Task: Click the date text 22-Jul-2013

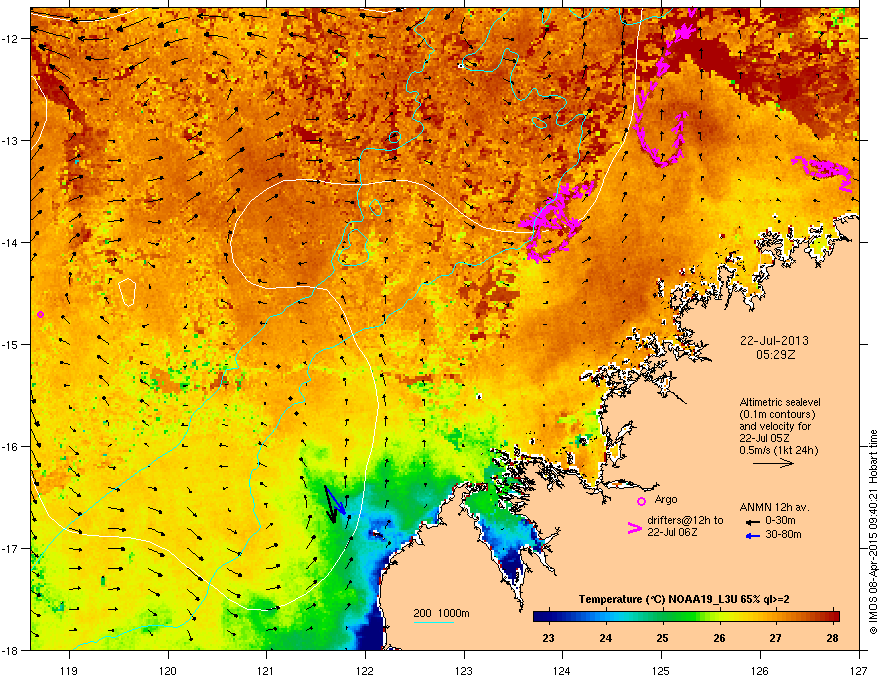Action: (774, 341)
